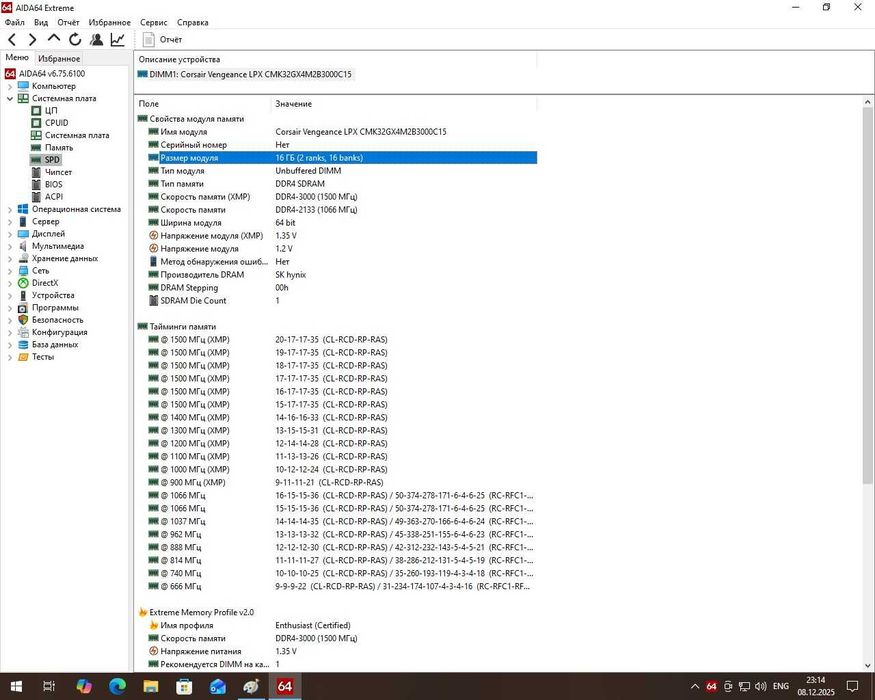Click the Устройства tree icon
This screenshot has width=875, height=700.
pyautogui.click(x=23, y=295)
